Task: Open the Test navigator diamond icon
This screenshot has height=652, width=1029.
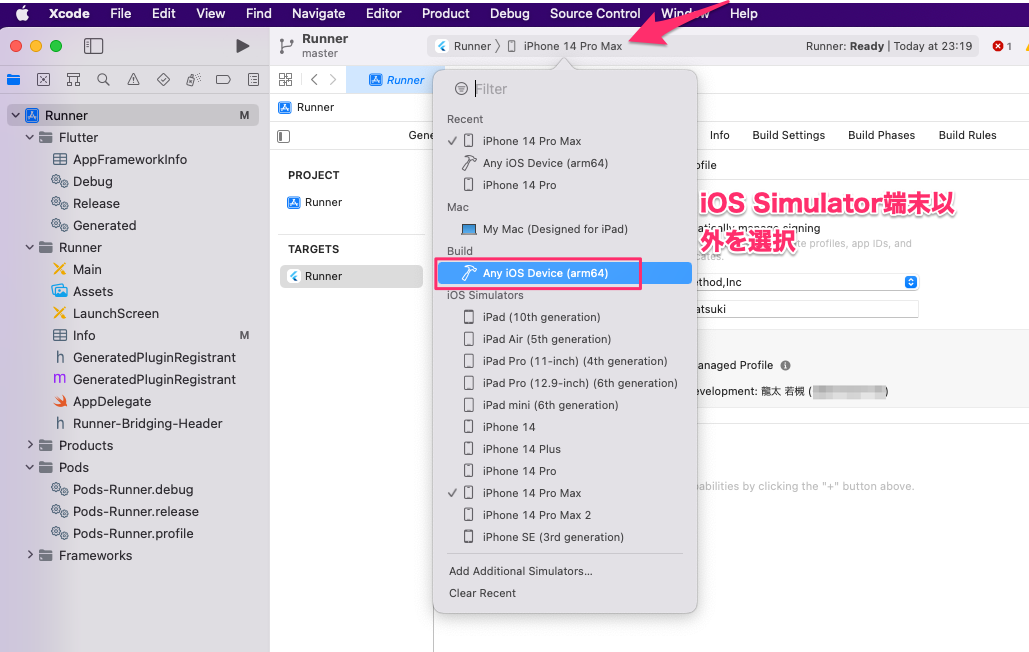Action: 163,80
